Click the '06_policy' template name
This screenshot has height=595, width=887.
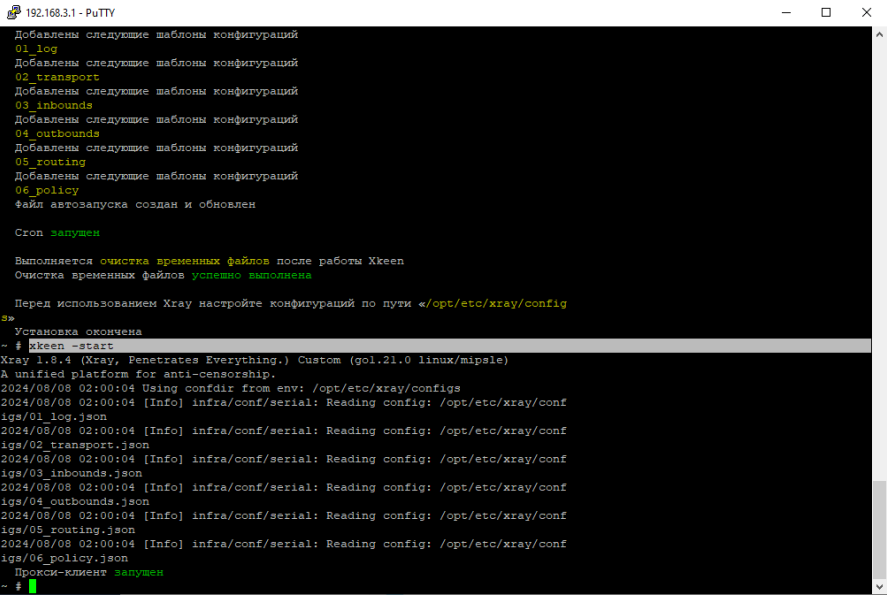[x=46, y=190]
